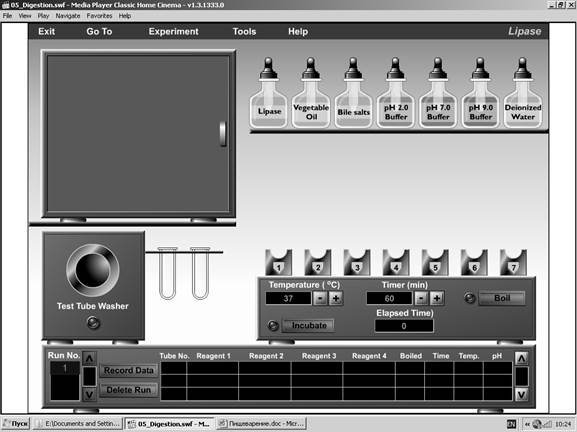Choose the pH 2.0 Buffer bottle
Viewport: 577px width, 432px height.
[x=396, y=92]
